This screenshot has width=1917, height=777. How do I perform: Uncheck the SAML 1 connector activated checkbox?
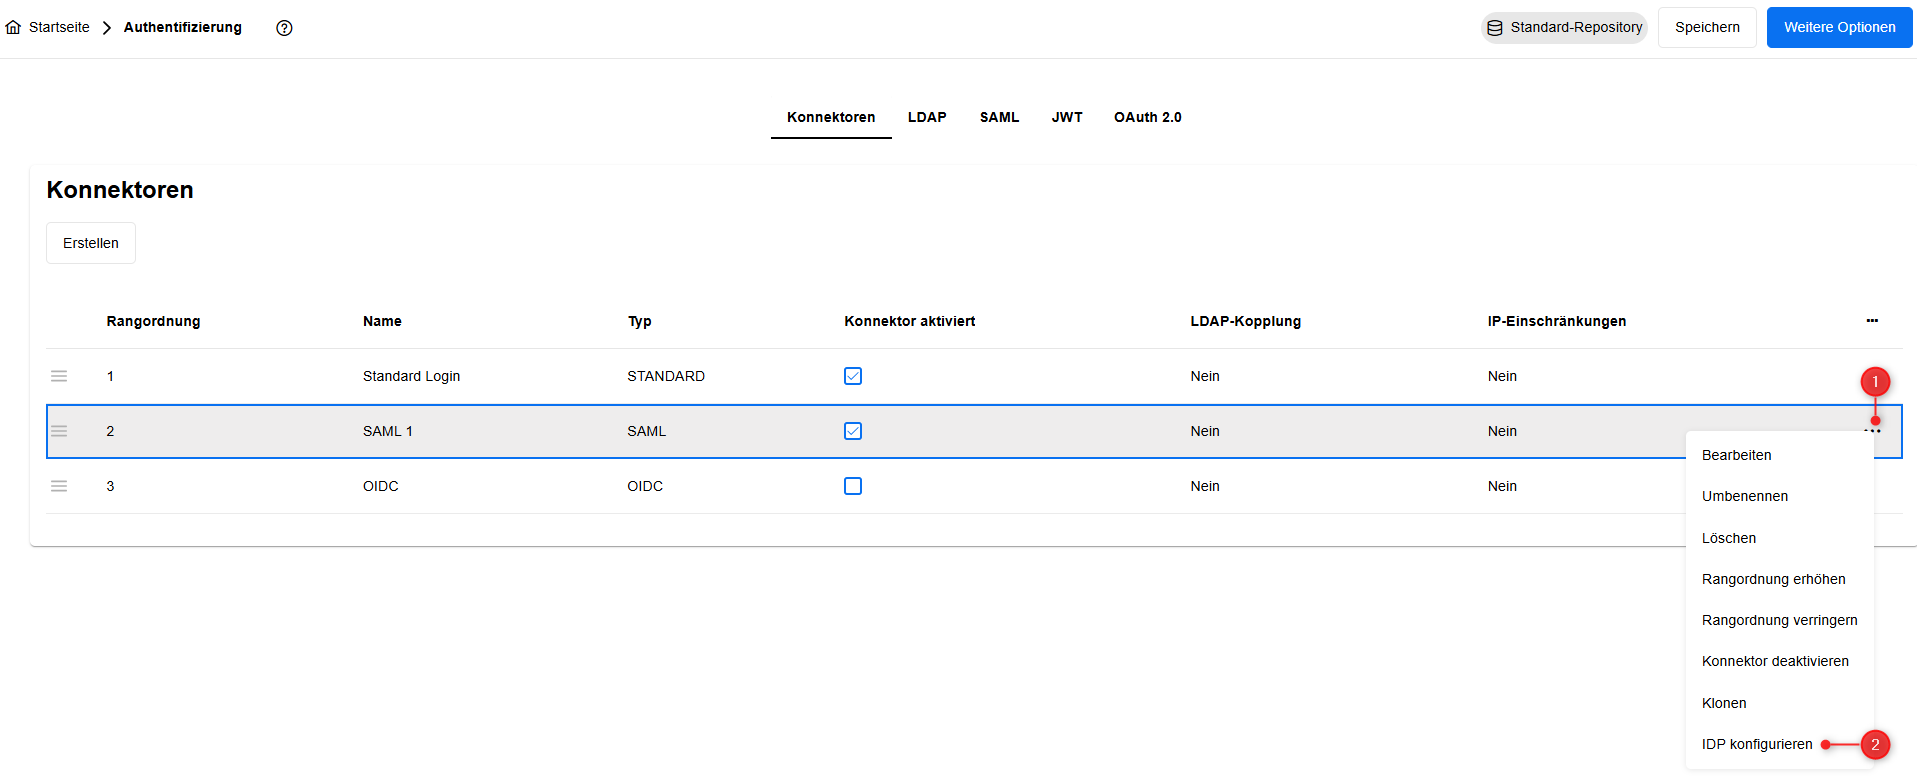coord(852,431)
